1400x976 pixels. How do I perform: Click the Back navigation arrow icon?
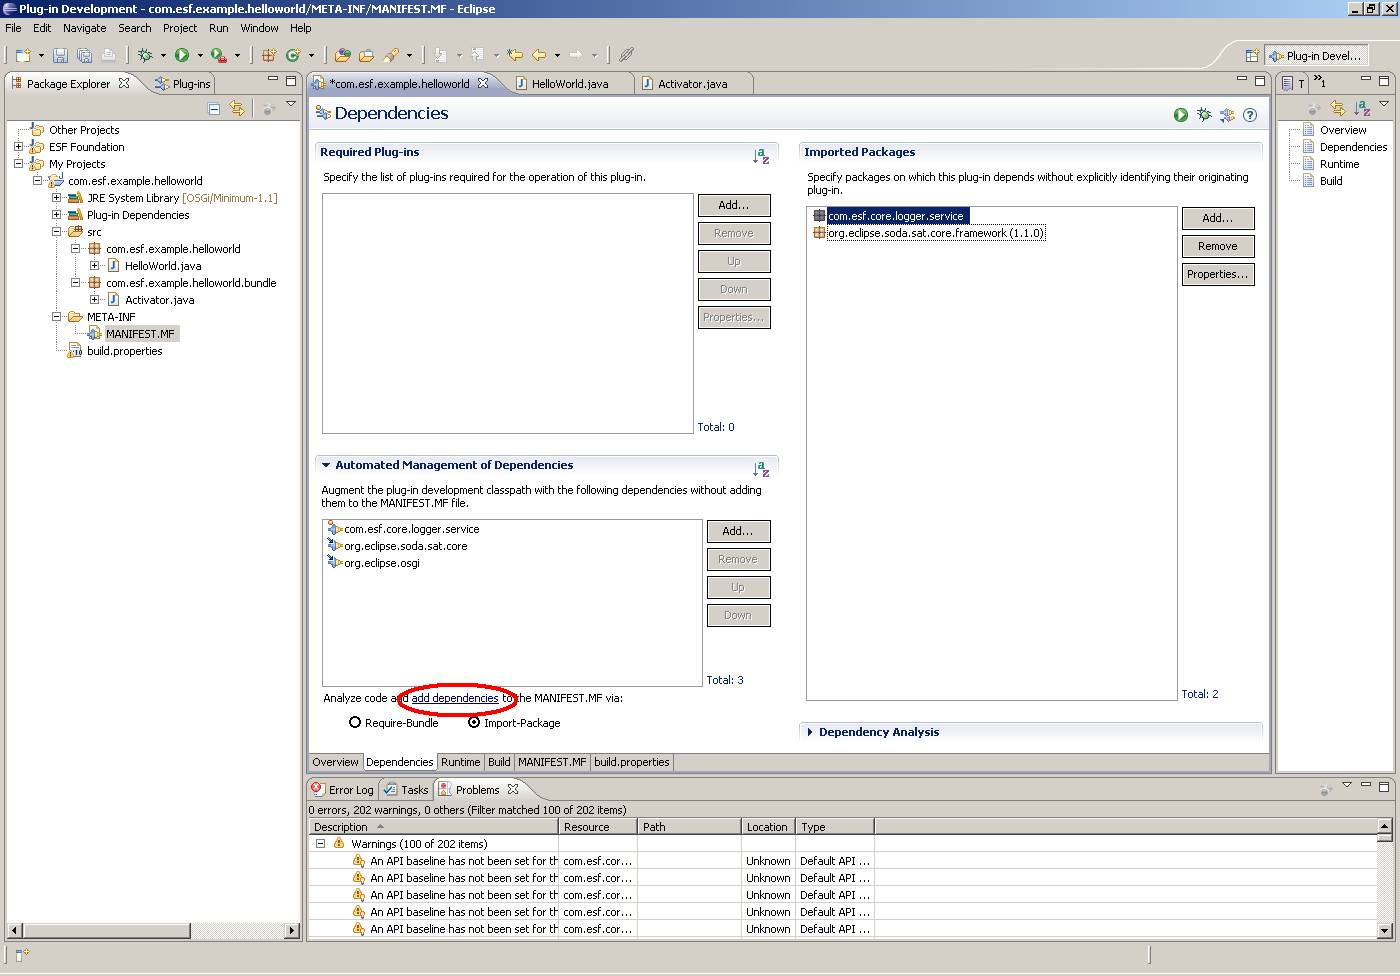(x=539, y=55)
